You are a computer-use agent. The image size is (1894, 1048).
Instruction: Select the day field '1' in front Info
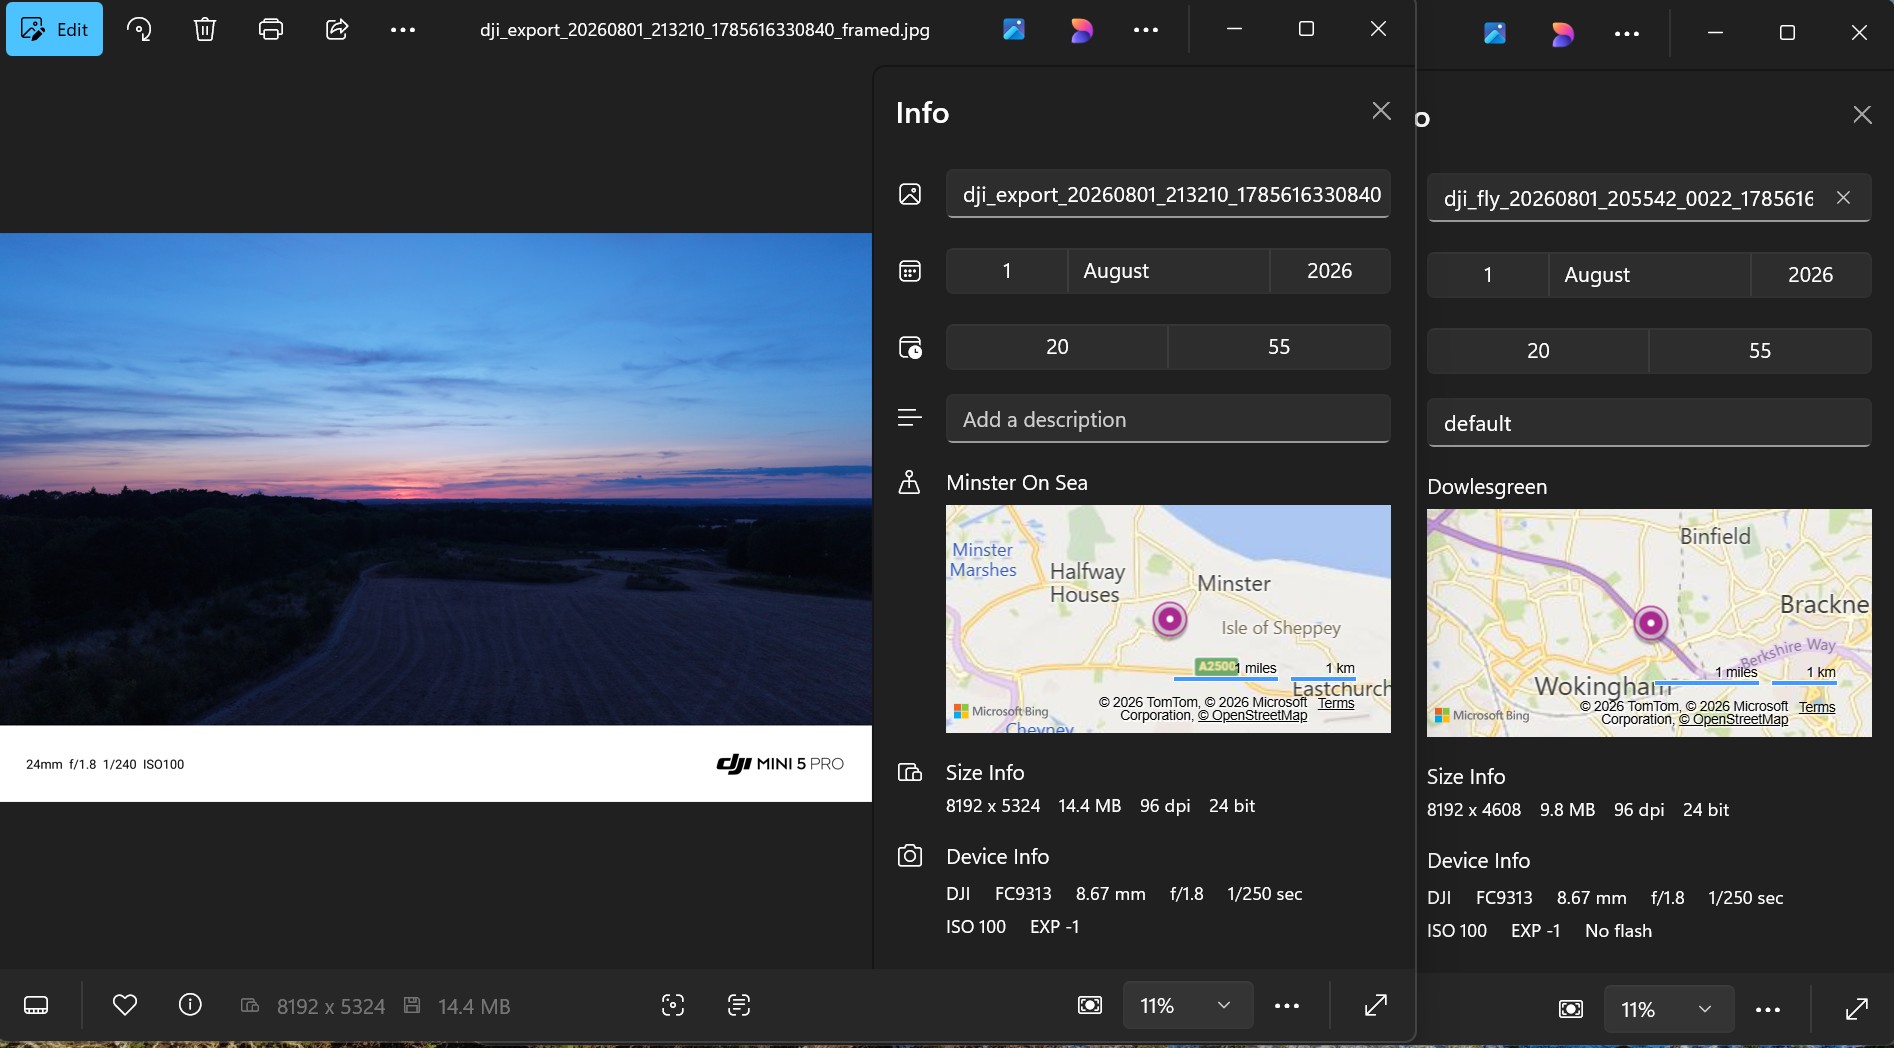pos(1007,271)
